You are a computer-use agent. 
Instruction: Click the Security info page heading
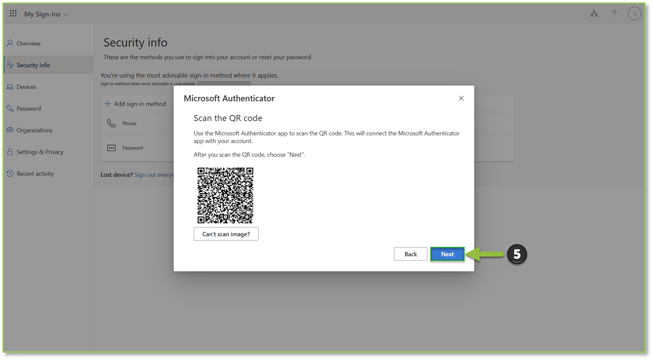pos(135,42)
